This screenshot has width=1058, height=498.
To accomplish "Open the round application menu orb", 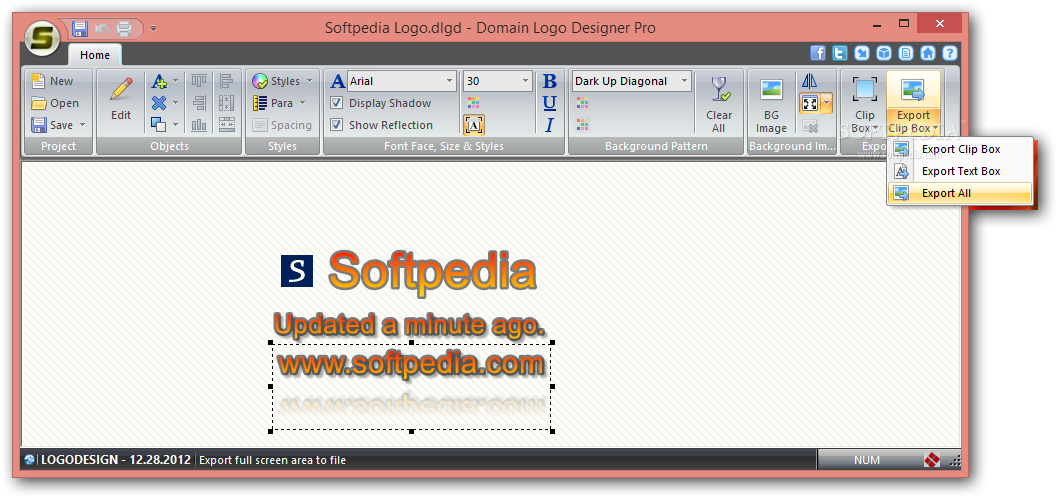I will click(x=43, y=37).
